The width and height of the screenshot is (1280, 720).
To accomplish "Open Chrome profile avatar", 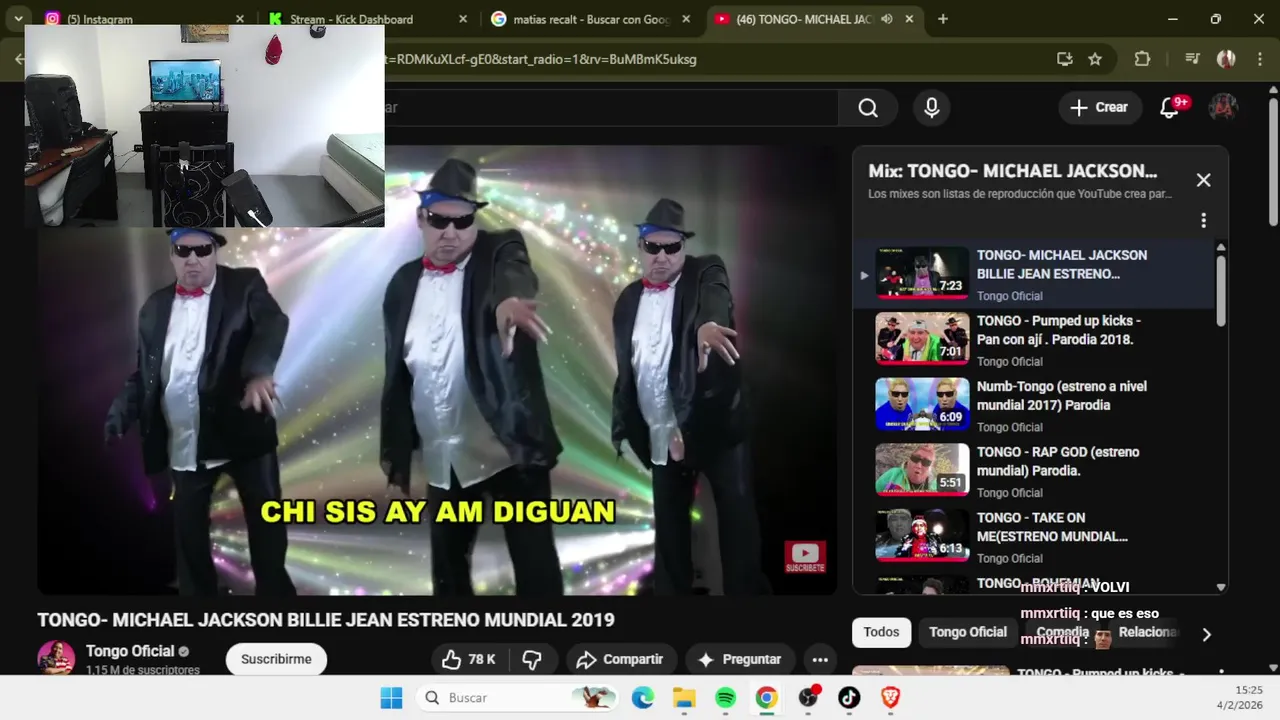I will 1226,59.
